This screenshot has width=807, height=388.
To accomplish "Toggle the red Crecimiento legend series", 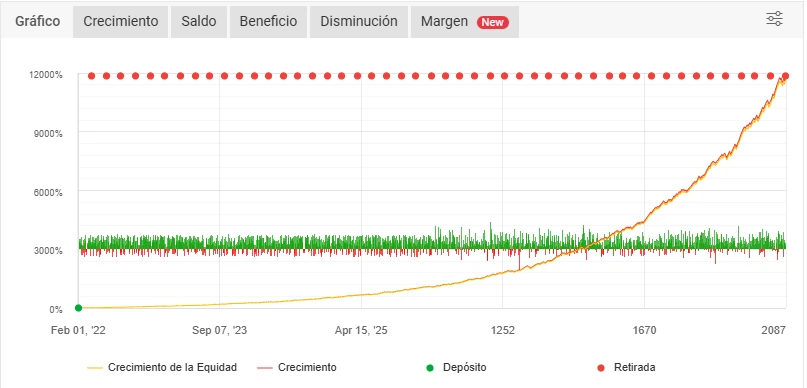I will [x=296, y=367].
